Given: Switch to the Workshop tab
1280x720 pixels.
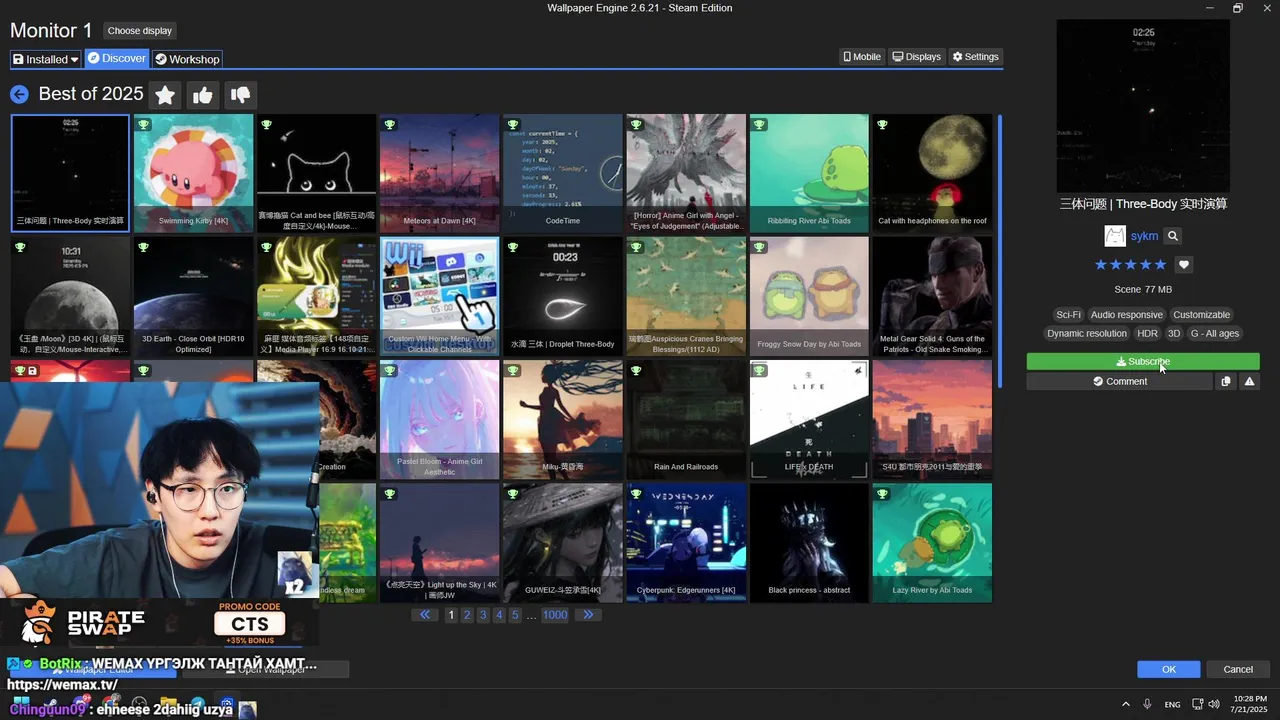Looking at the screenshot, I should [x=187, y=59].
